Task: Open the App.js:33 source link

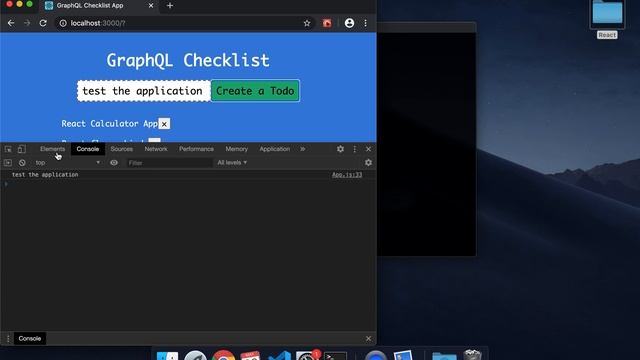Action: [x=347, y=175]
